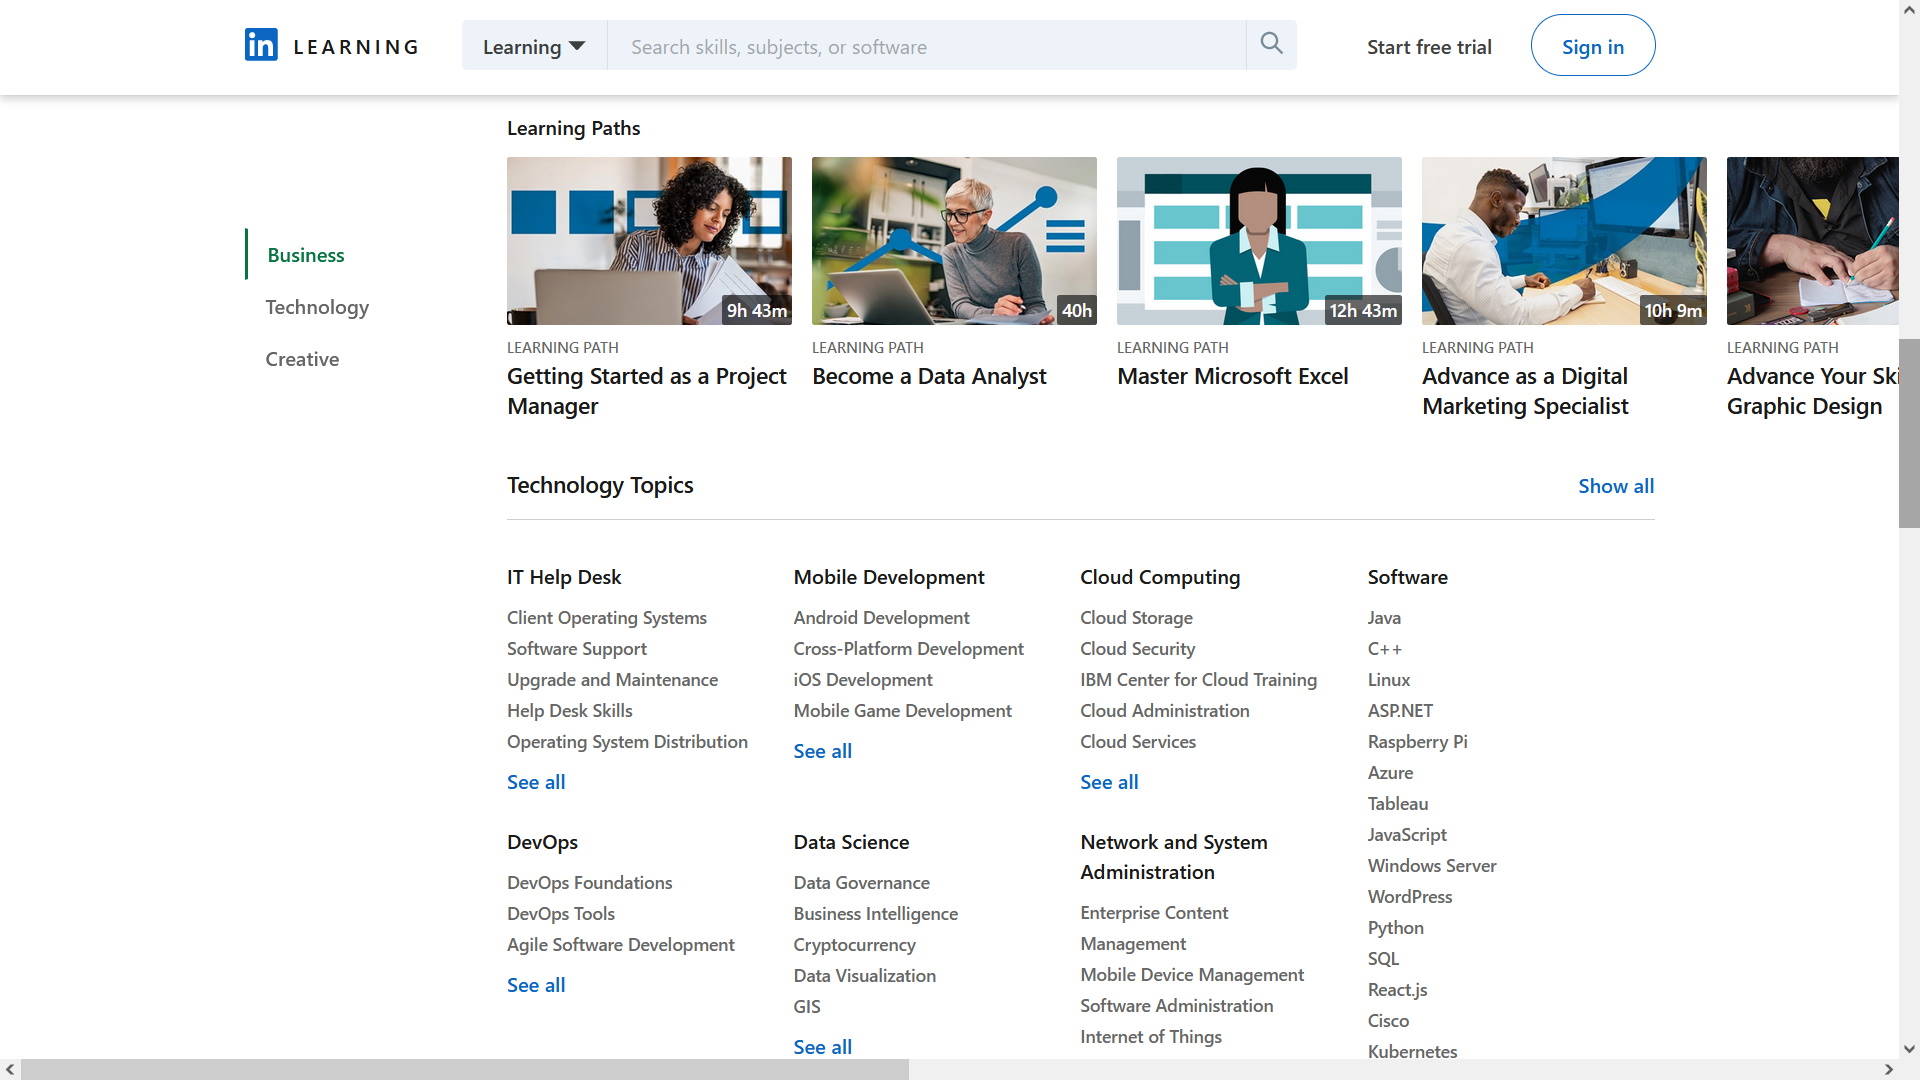Open the Python software topic
This screenshot has height=1080, width=1920.
pyautogui.click(x=1396, y=928)
